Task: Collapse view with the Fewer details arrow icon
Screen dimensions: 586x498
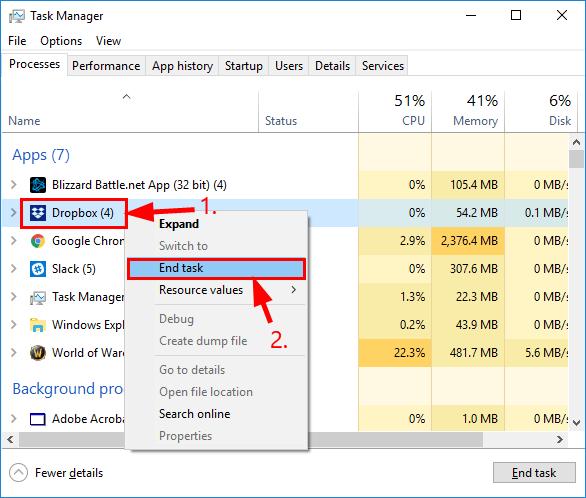Action: pos(18,473)
